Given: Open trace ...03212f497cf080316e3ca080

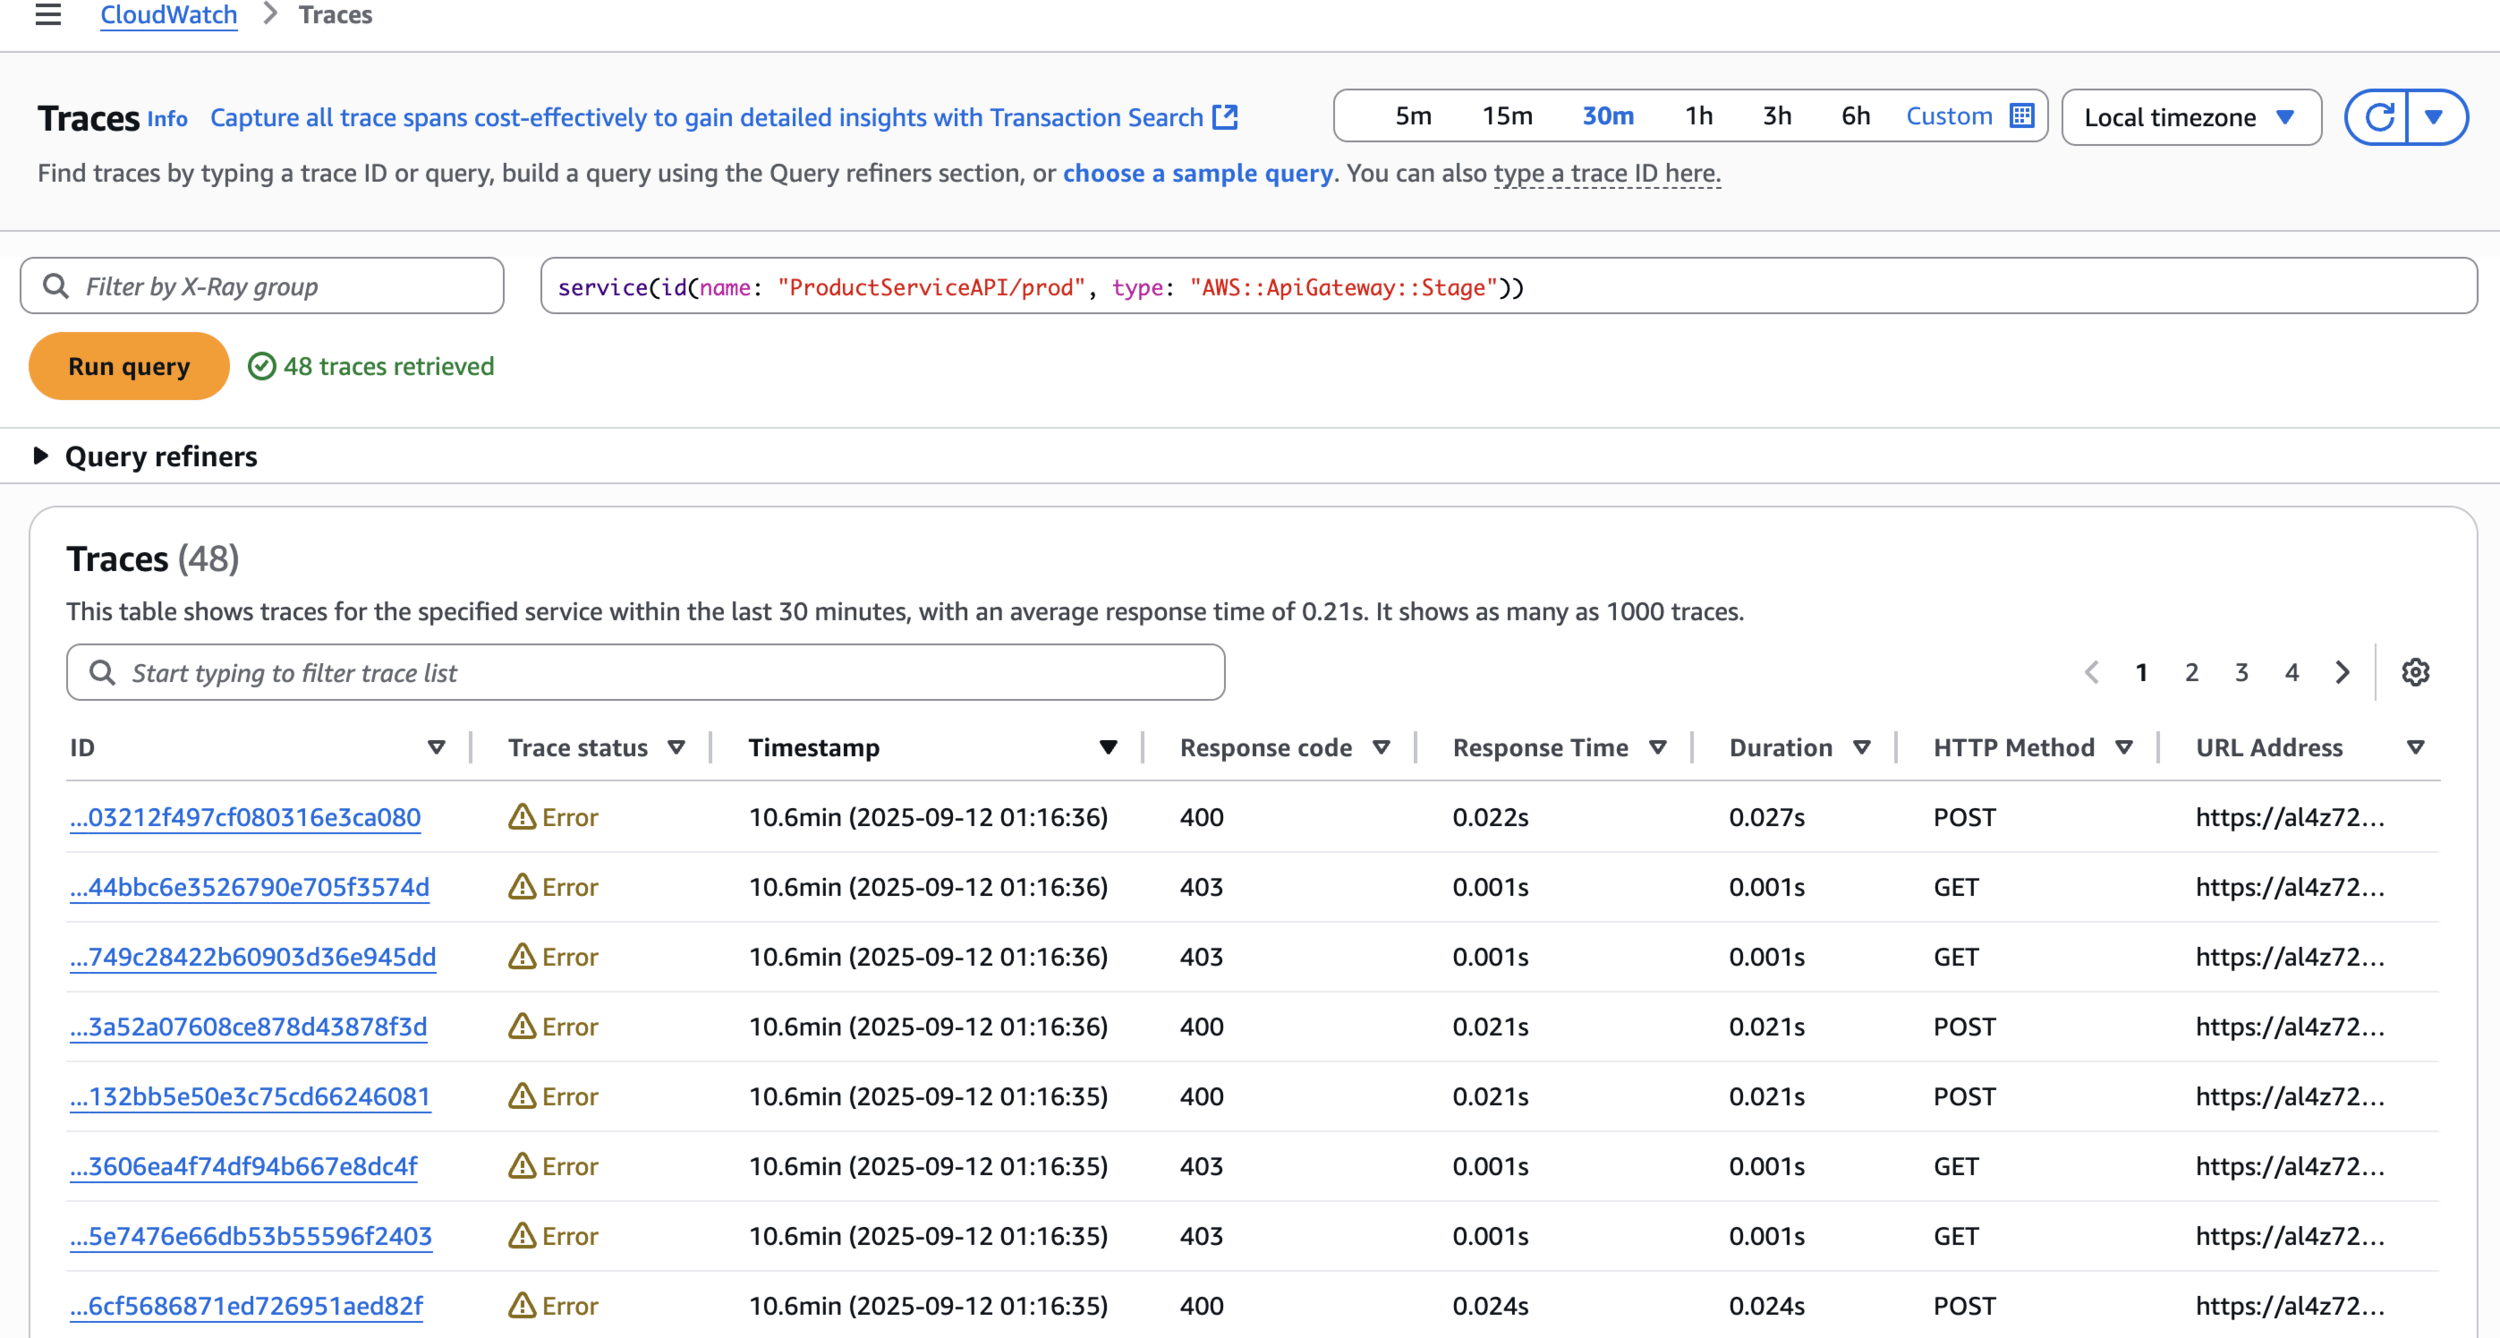Looking at the screenshot, I should click(x=245, y=817).
